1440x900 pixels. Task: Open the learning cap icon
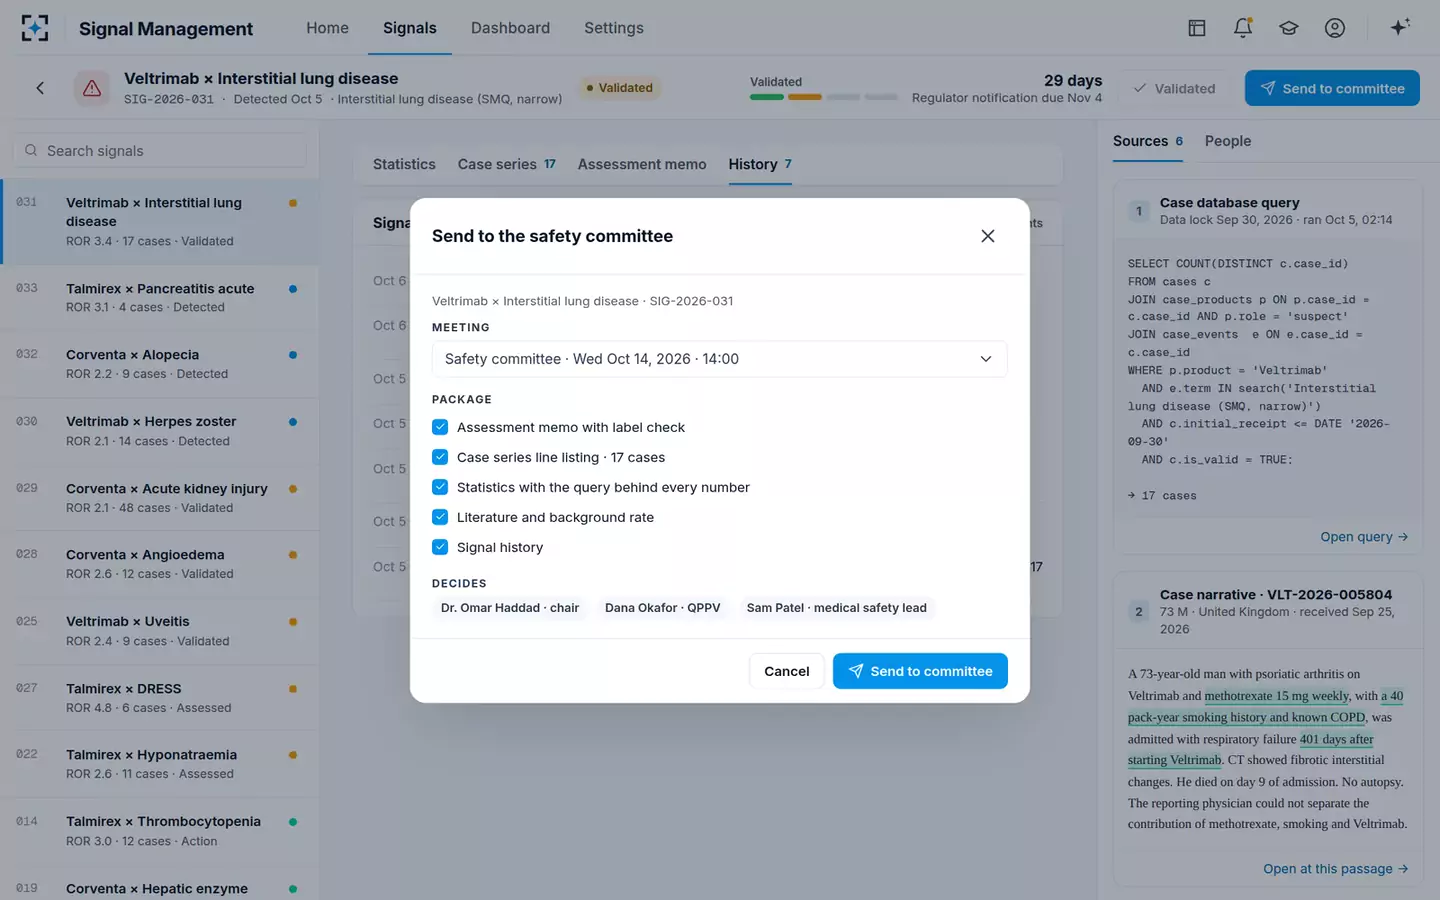click(x=1289, y=28)
